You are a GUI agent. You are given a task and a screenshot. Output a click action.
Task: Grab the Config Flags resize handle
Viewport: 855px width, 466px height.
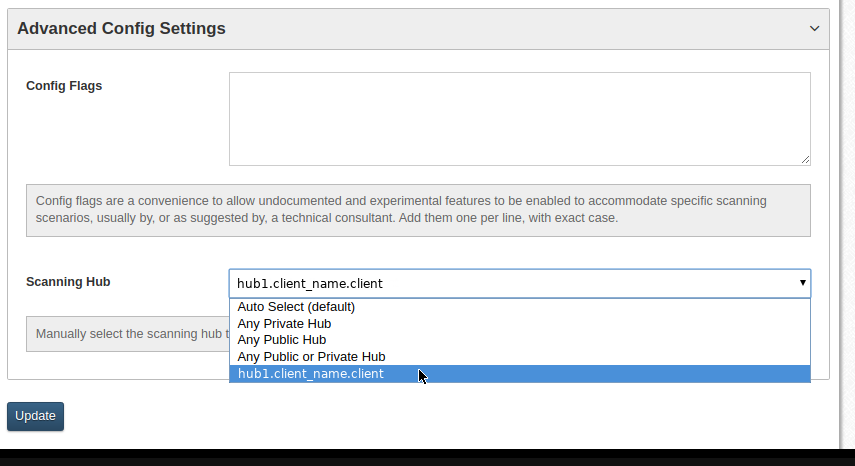coord(805,160)
